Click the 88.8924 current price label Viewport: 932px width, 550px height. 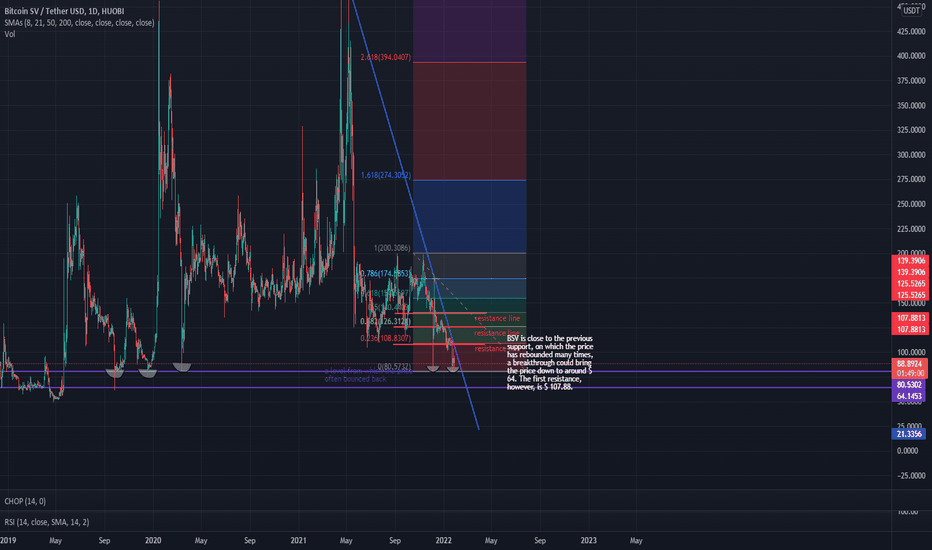(909, 364)
